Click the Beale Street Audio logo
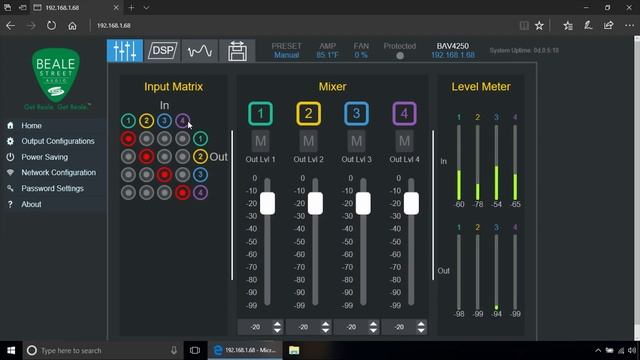Image resolution: width=640 pixels, height=360 pixels. click(x=56, y=76)
